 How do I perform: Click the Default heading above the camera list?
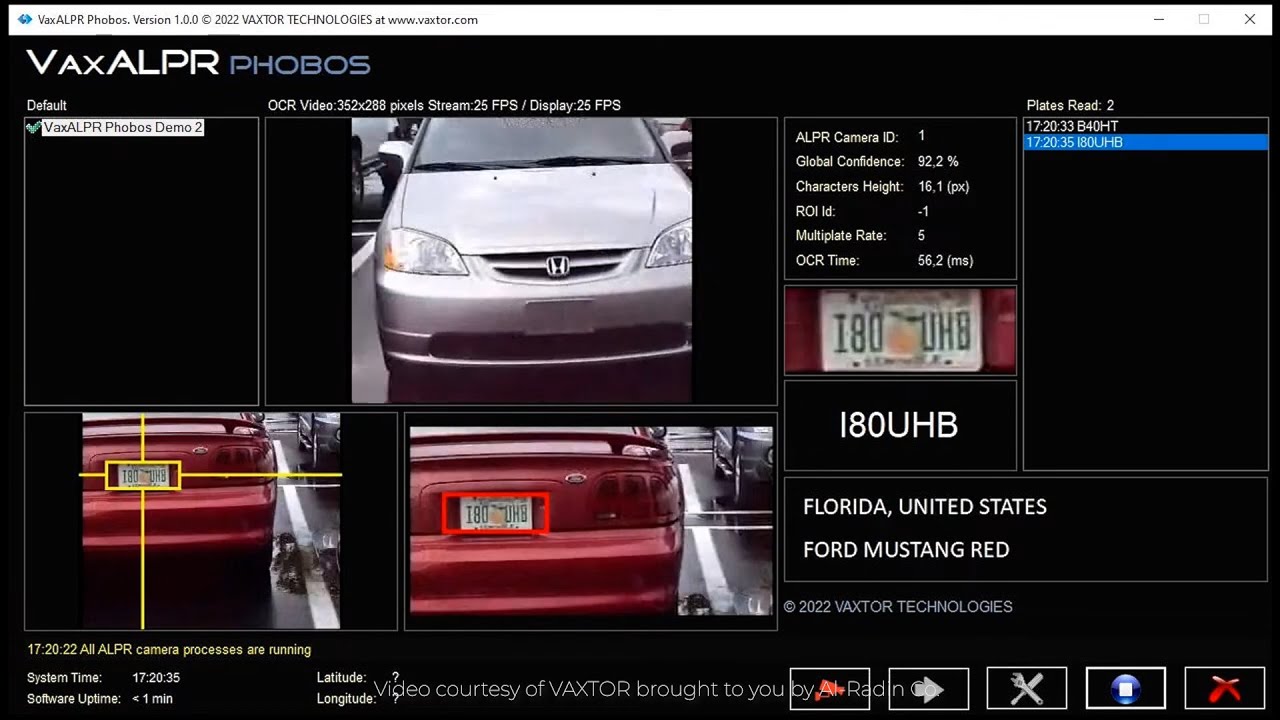tap(47, 105)
